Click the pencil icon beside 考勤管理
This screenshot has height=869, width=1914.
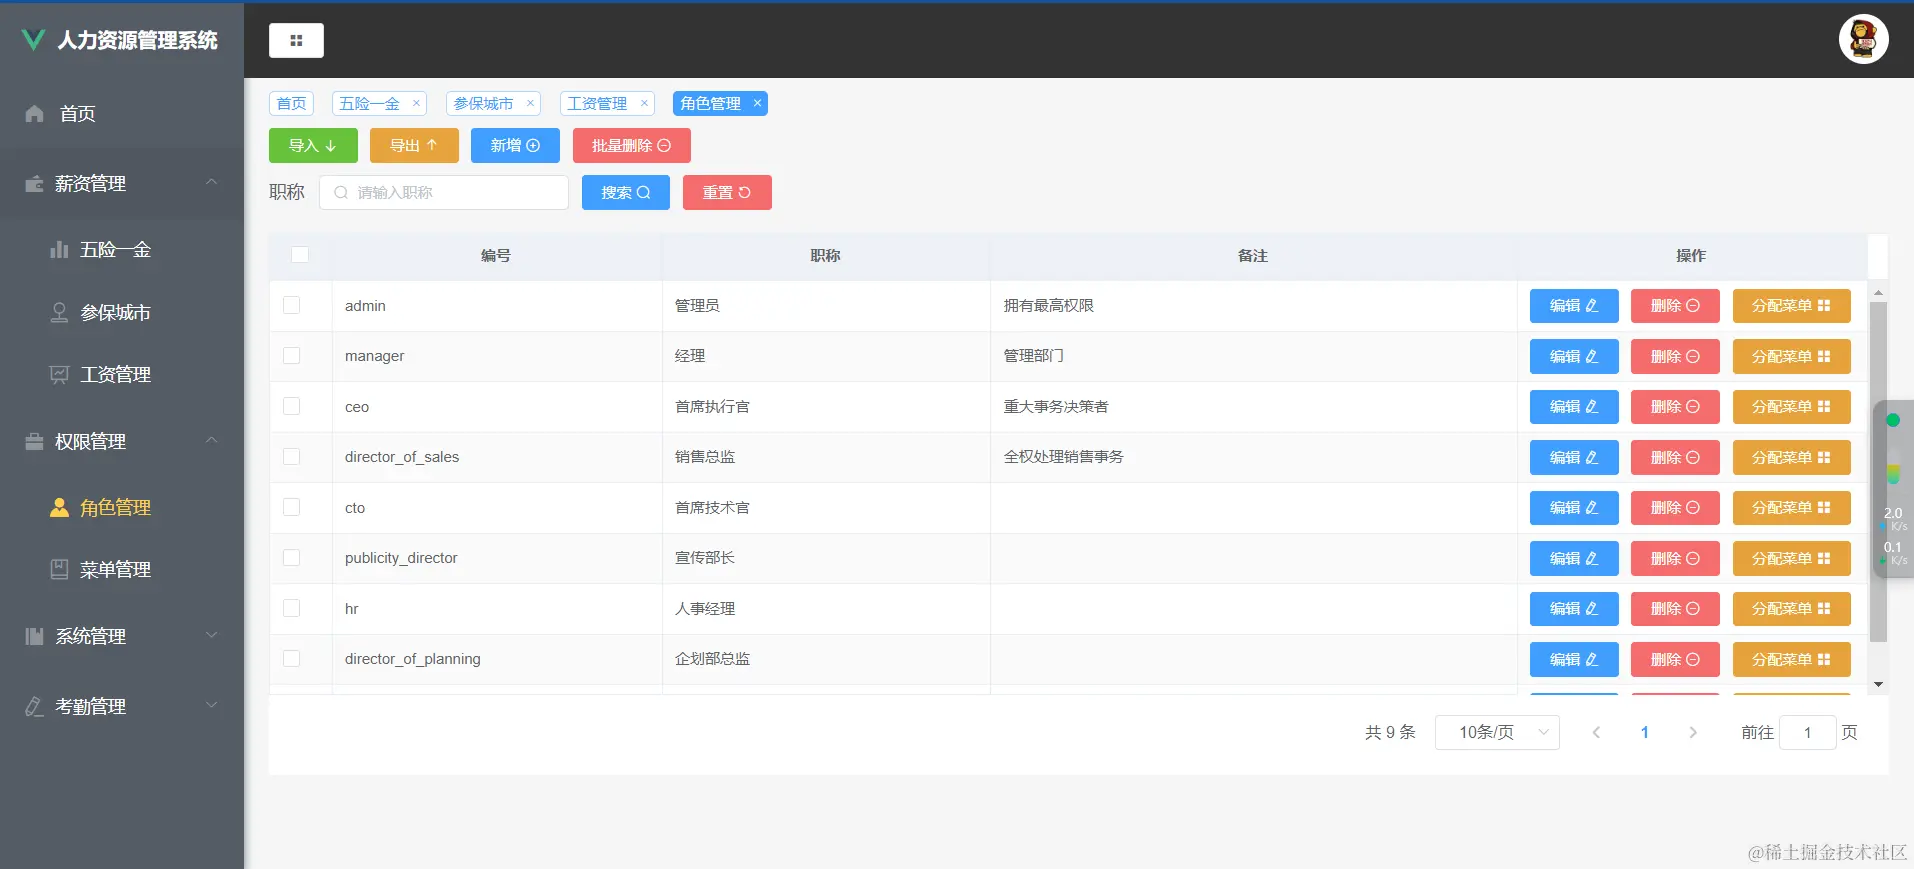tap(34, 706)
